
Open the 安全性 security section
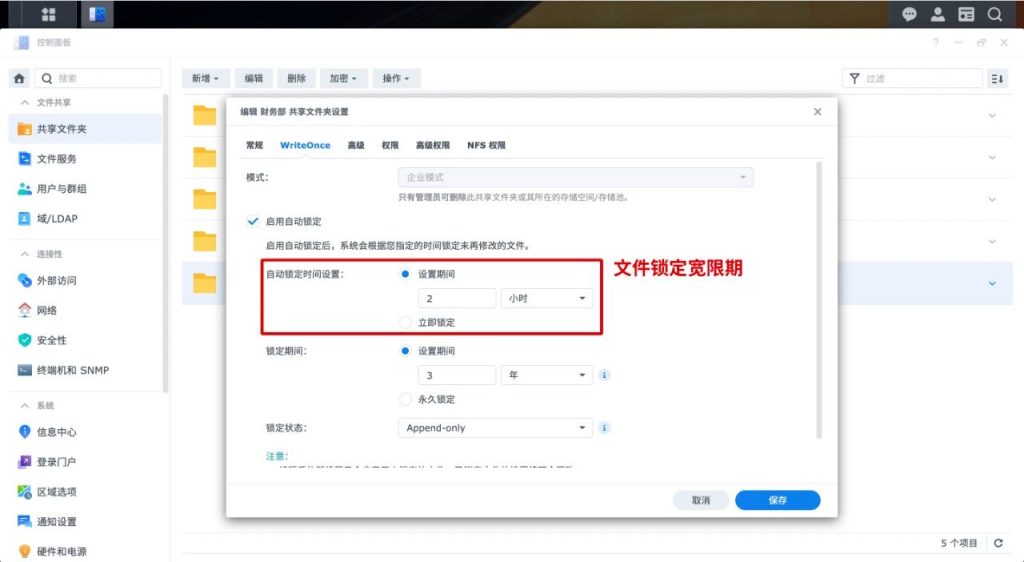[x=51, y=340]
